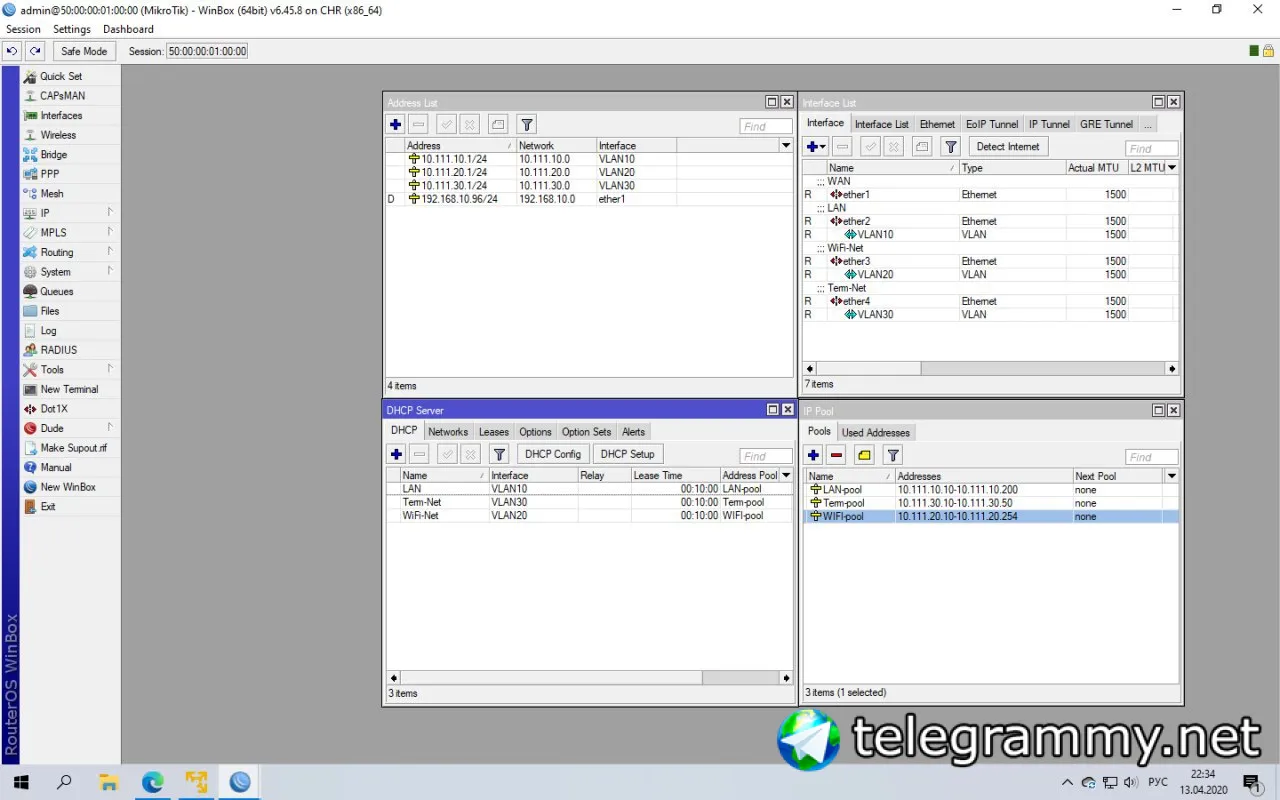Image resolution: width=1280 pixels, height=800 pixels.
Task: Open Mesh menu entry
Action: click(x=52, y=193)
